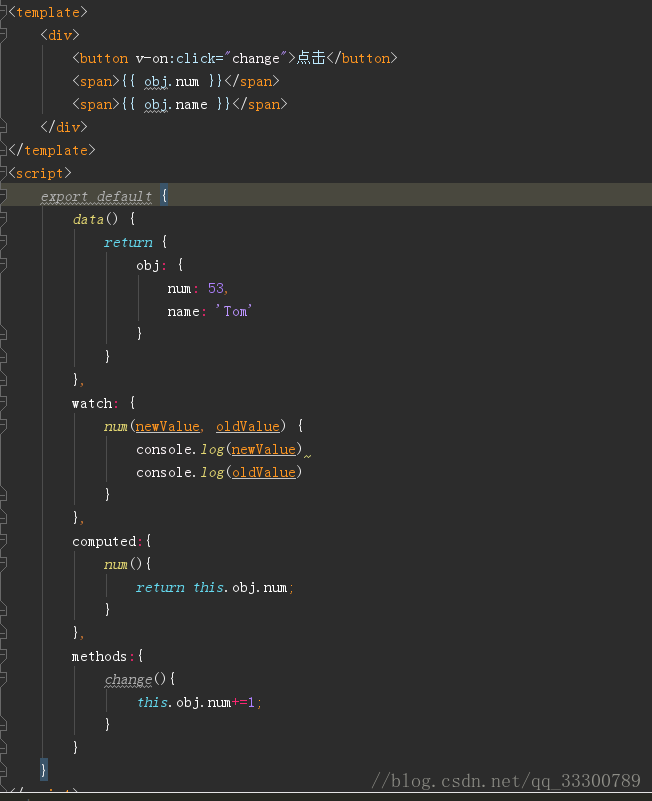Place cursor on 'template' in the opening tag

48,12
